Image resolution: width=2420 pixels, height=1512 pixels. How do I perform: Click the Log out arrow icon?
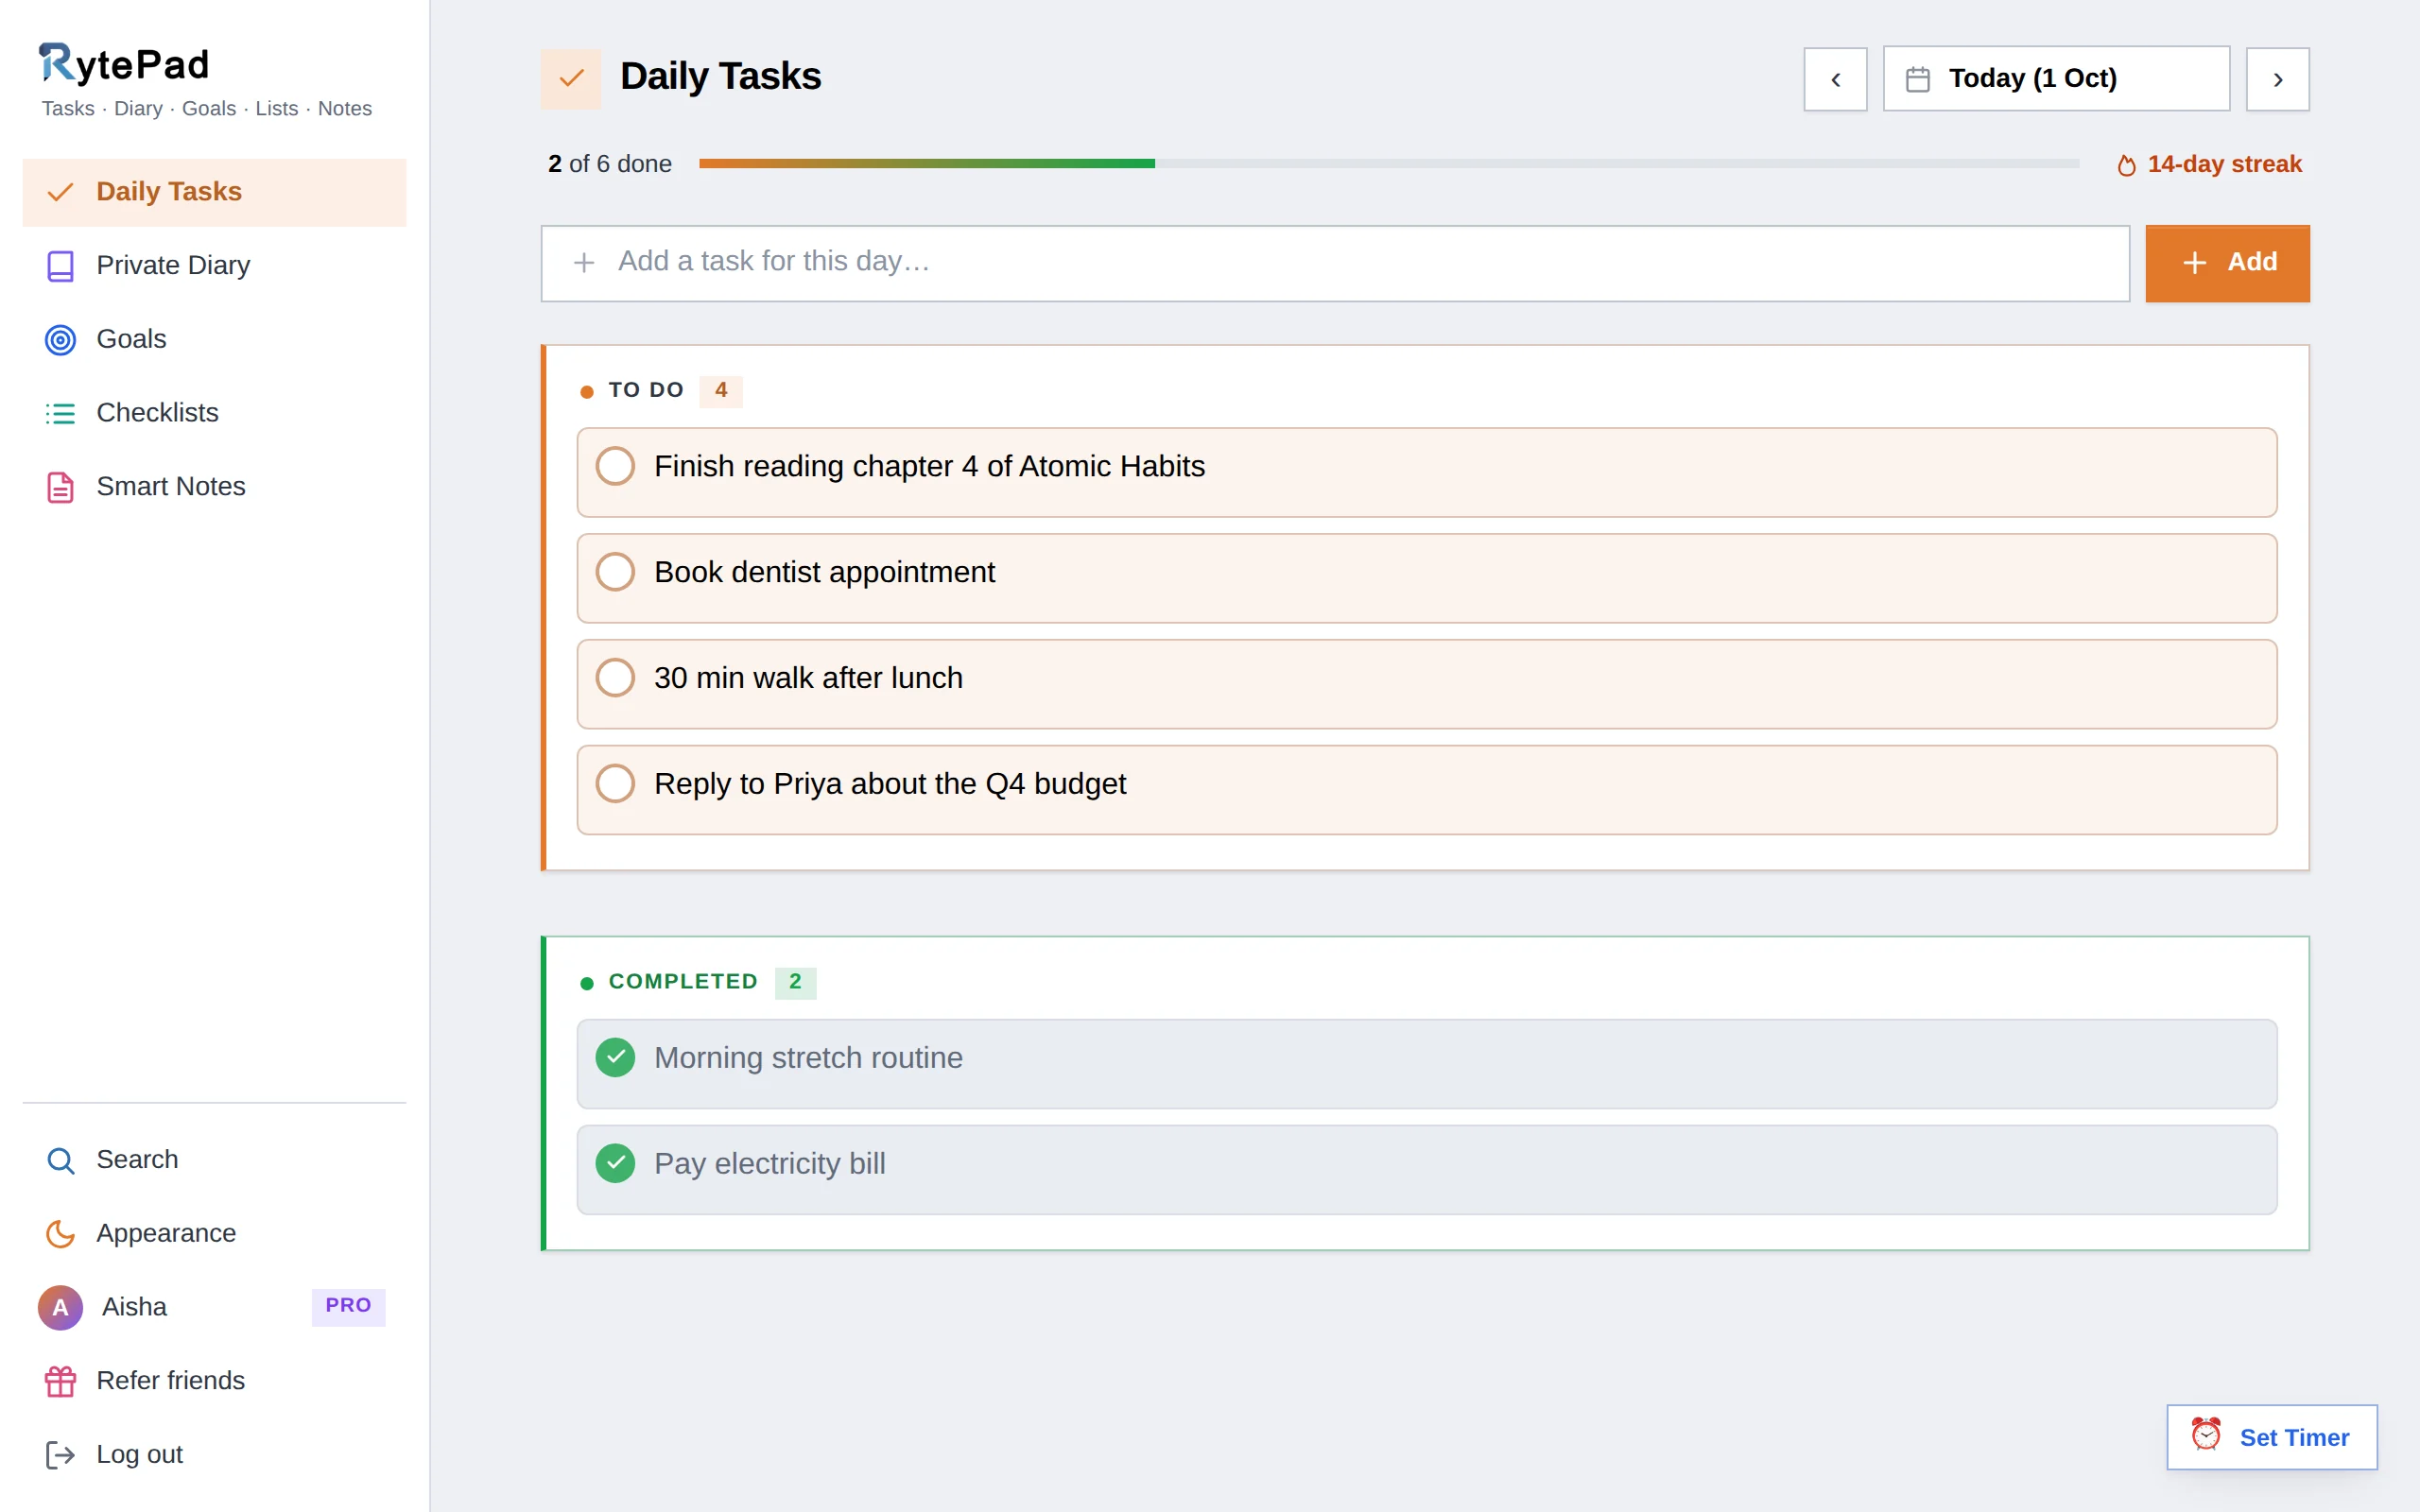pyautogui.click(x=61, y=1455)
